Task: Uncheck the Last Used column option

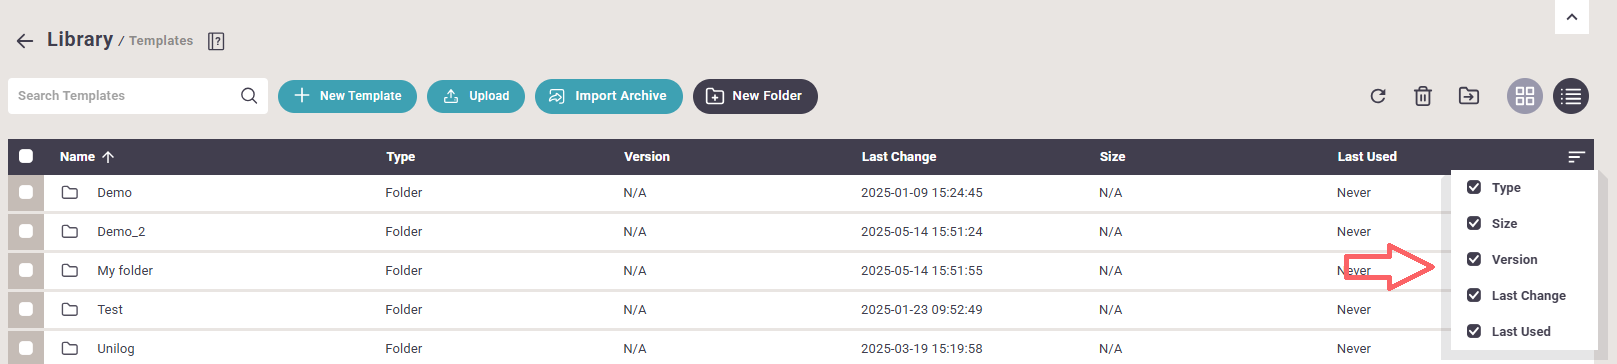Action: coord(1474,331)
